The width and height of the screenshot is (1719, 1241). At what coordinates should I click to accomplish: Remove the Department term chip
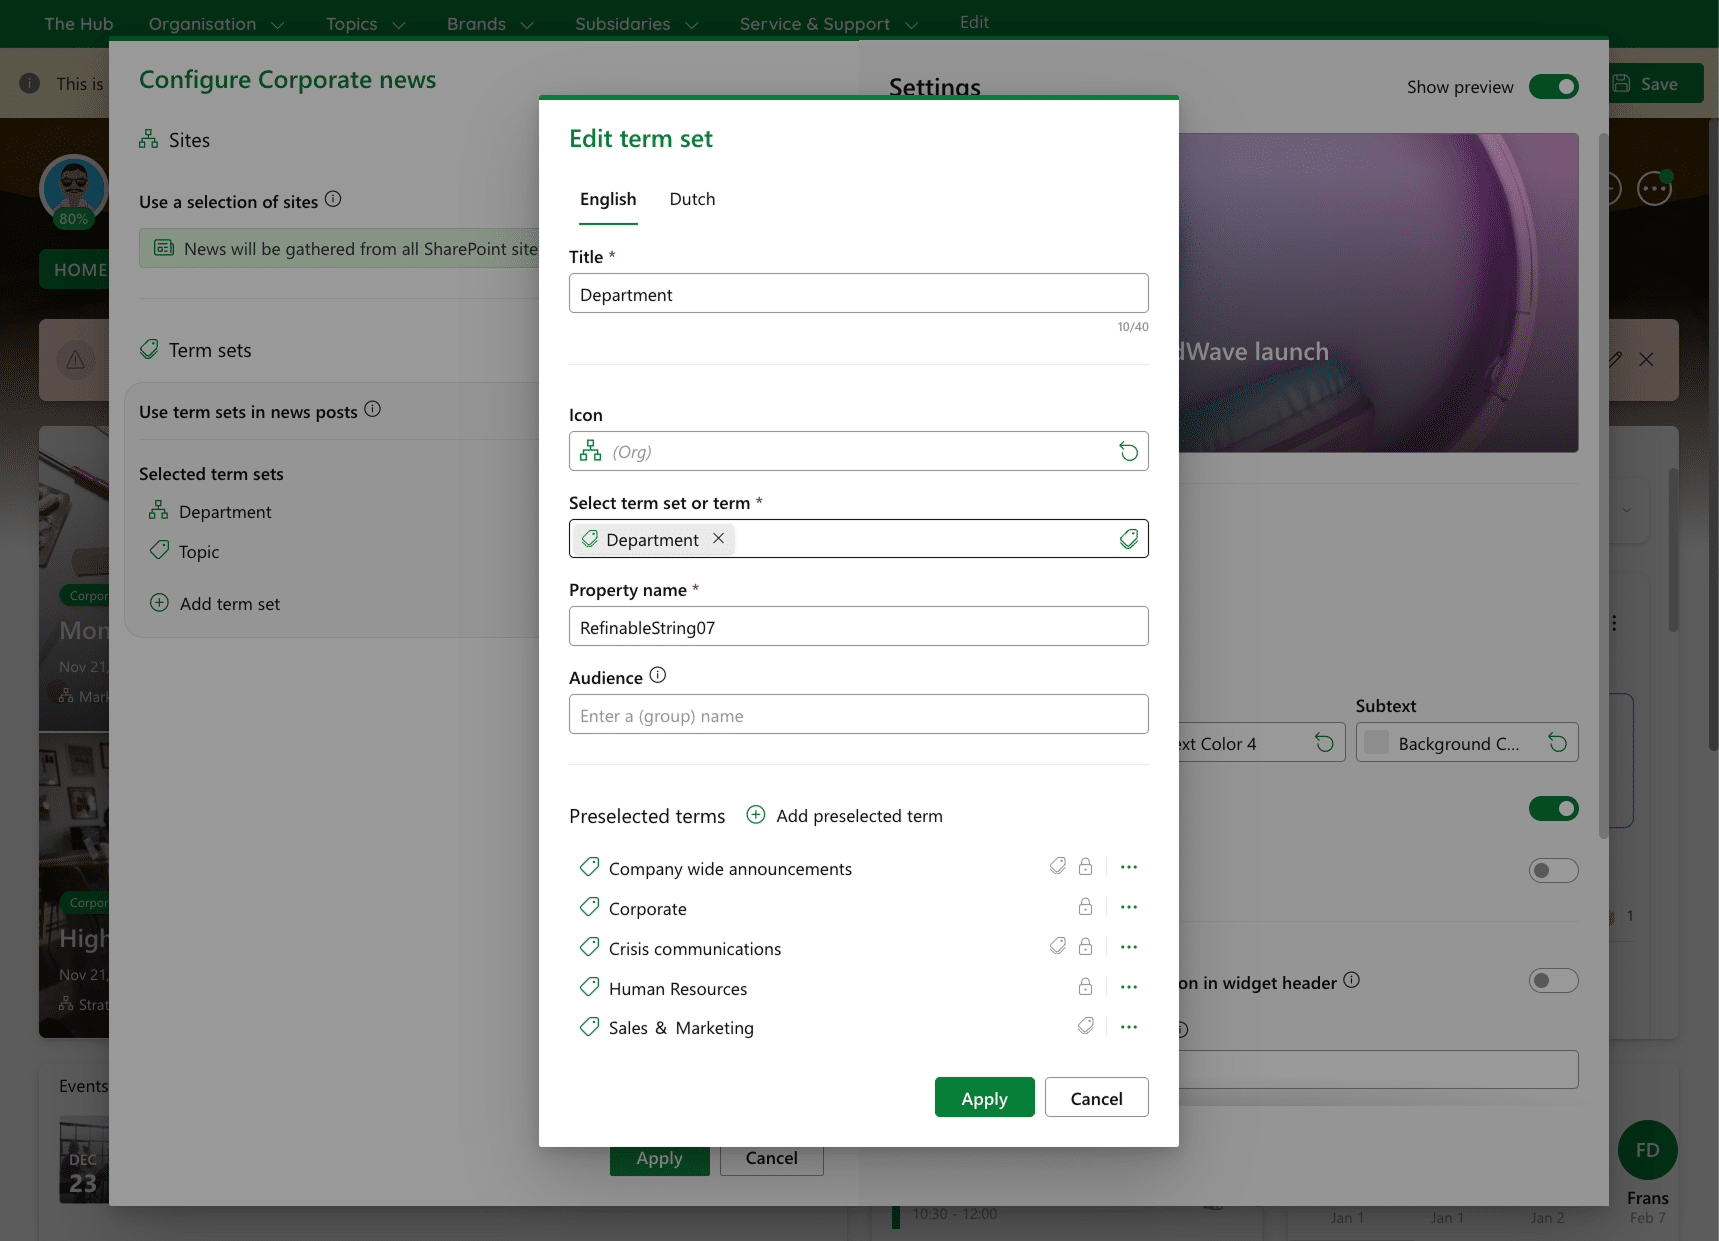(718, 539)
